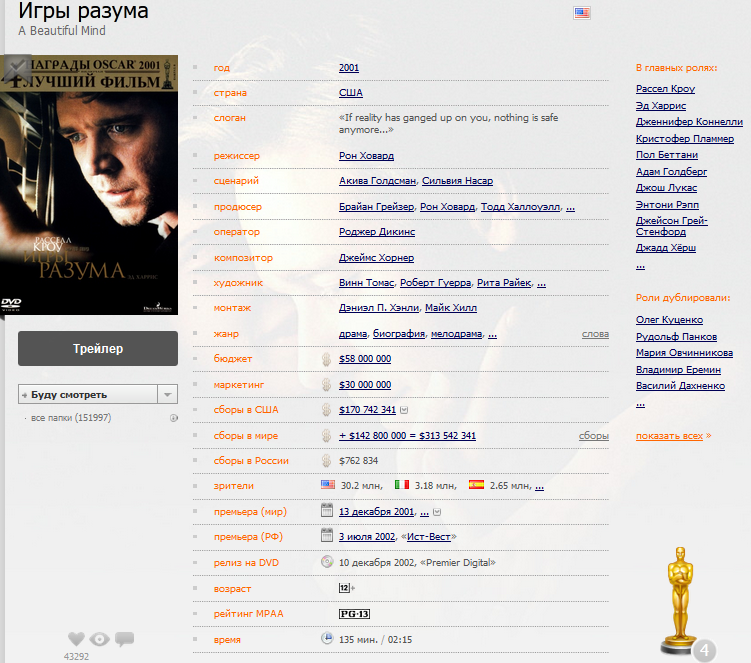Image resolution: width=751 pixels, height=663 pixels.
Task: Click the Буду смотреть button label
Action: (x=69, y=395)
